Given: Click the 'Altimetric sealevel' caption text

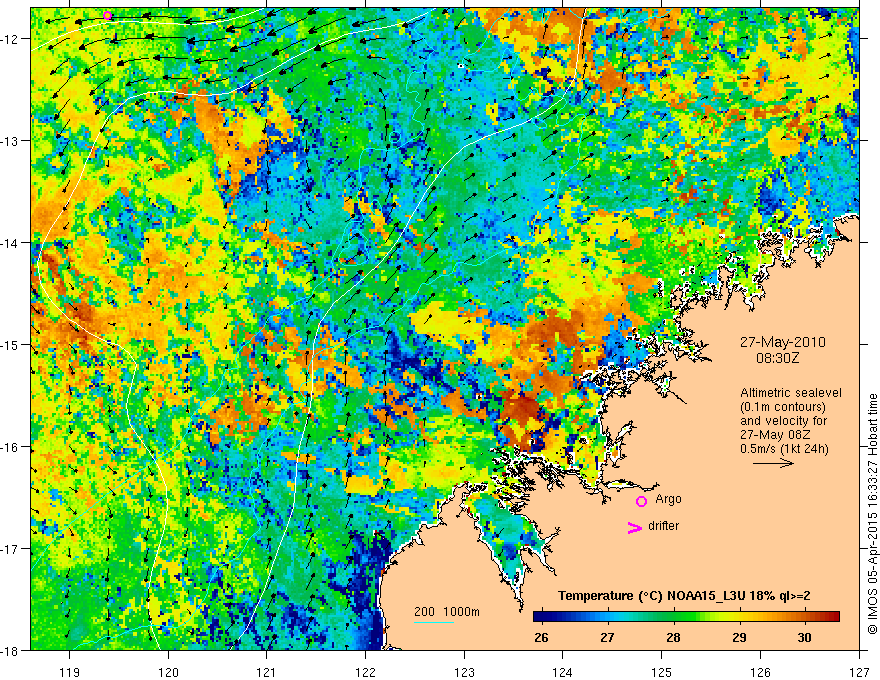Looking at the screenshot, I should click(791, 393).
